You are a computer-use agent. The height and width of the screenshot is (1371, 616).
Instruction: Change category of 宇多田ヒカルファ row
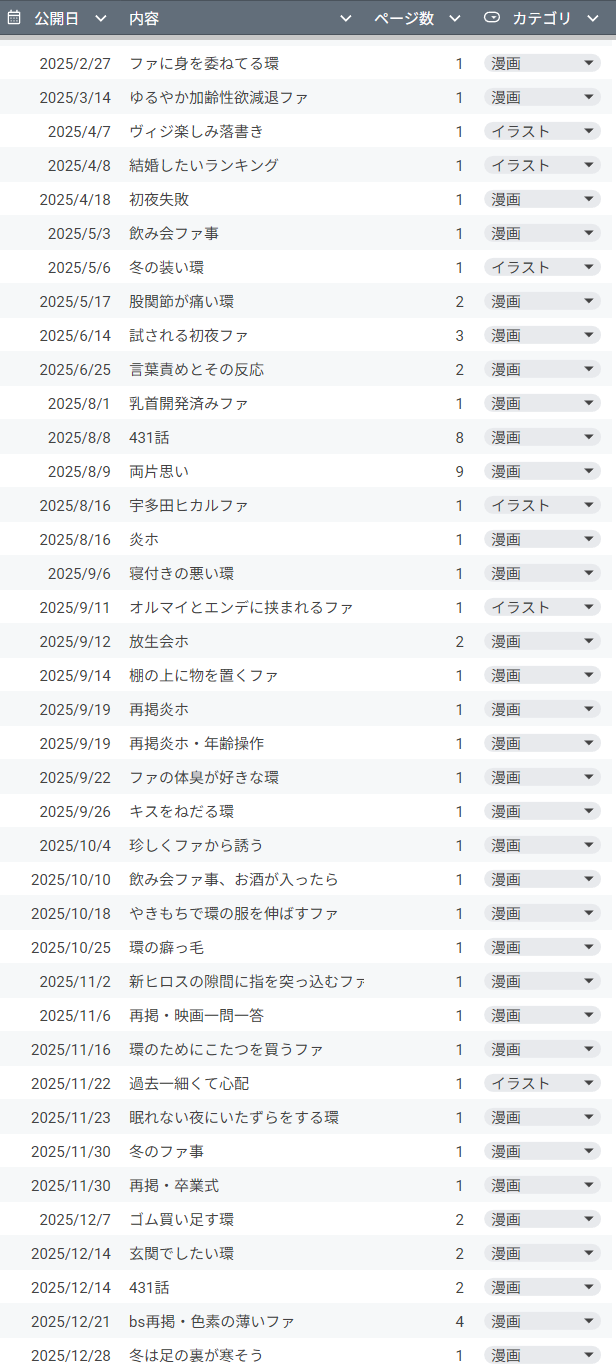click(x=590, y=505)
